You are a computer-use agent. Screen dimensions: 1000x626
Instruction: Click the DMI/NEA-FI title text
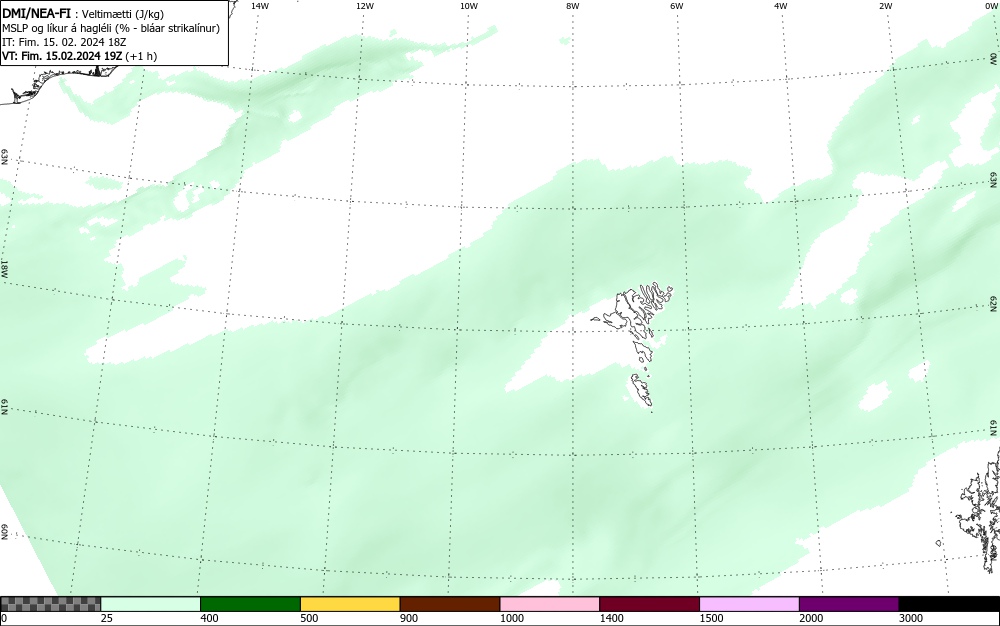(36, 14)
